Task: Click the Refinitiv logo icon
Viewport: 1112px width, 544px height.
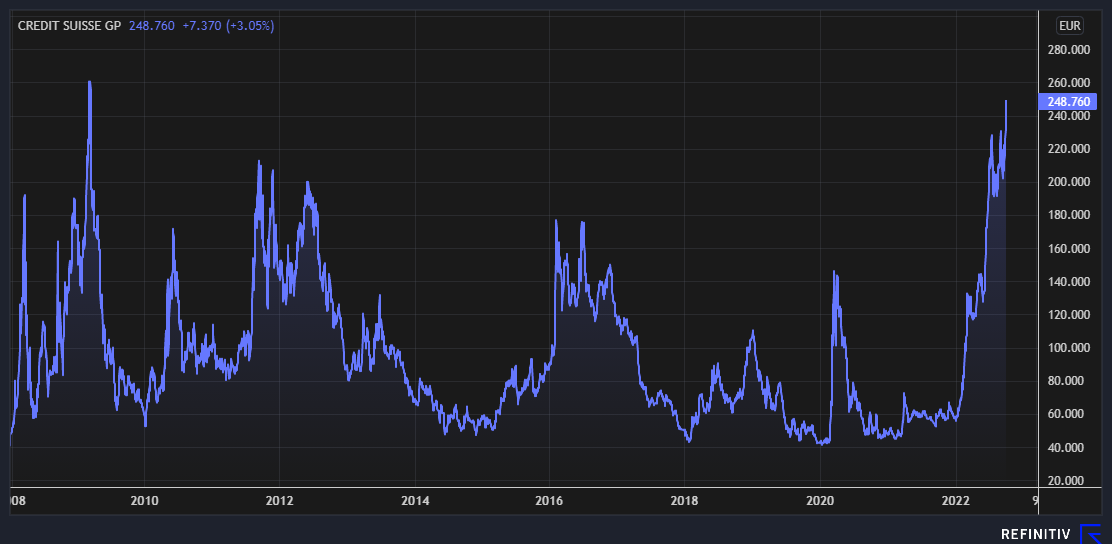Action: click(1089, 533)
